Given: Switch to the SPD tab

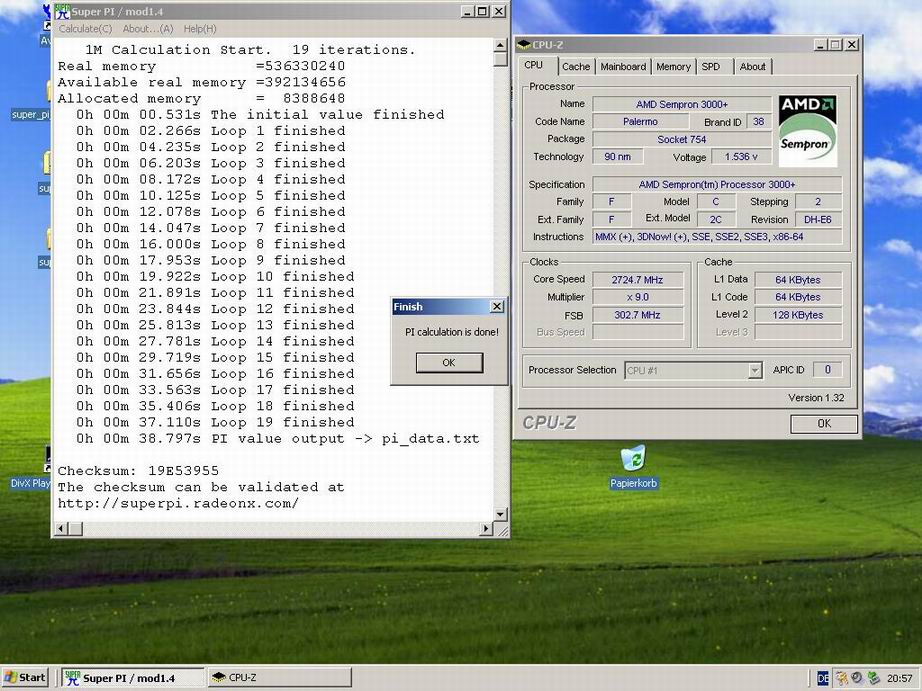Looking at the screenshot, I should click(710, 66).
